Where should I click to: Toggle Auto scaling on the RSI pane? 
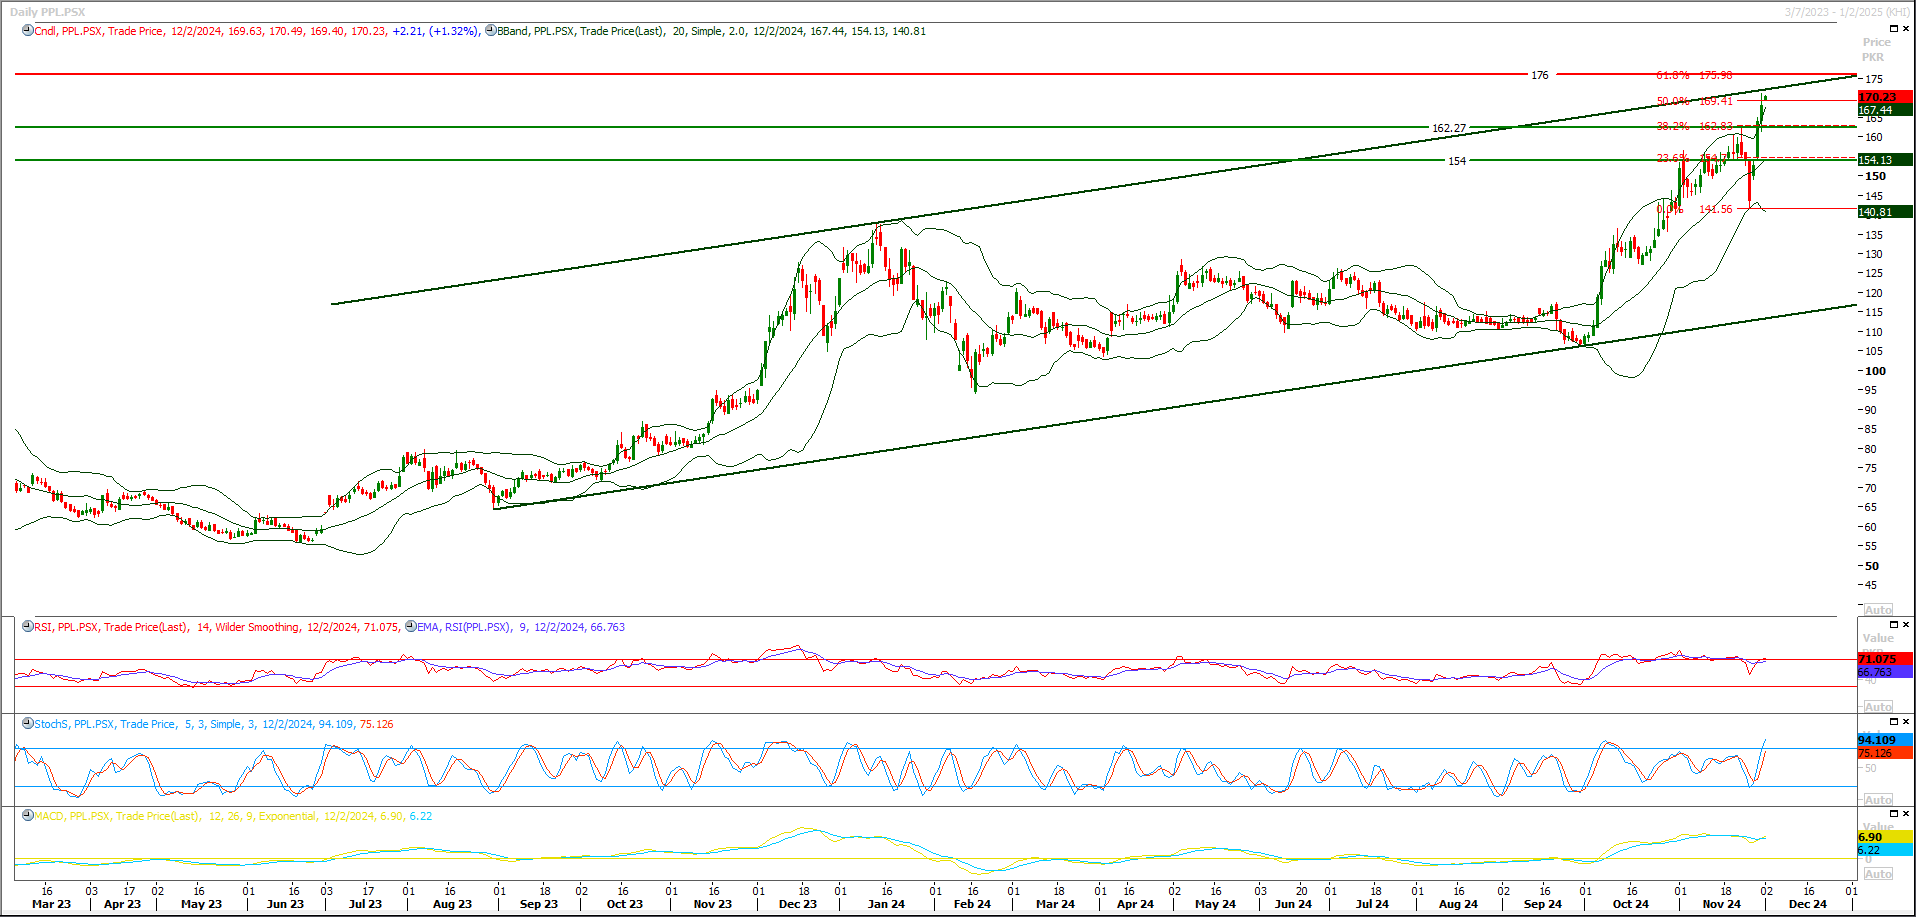pyautogui.click(x=1878, y=707)
